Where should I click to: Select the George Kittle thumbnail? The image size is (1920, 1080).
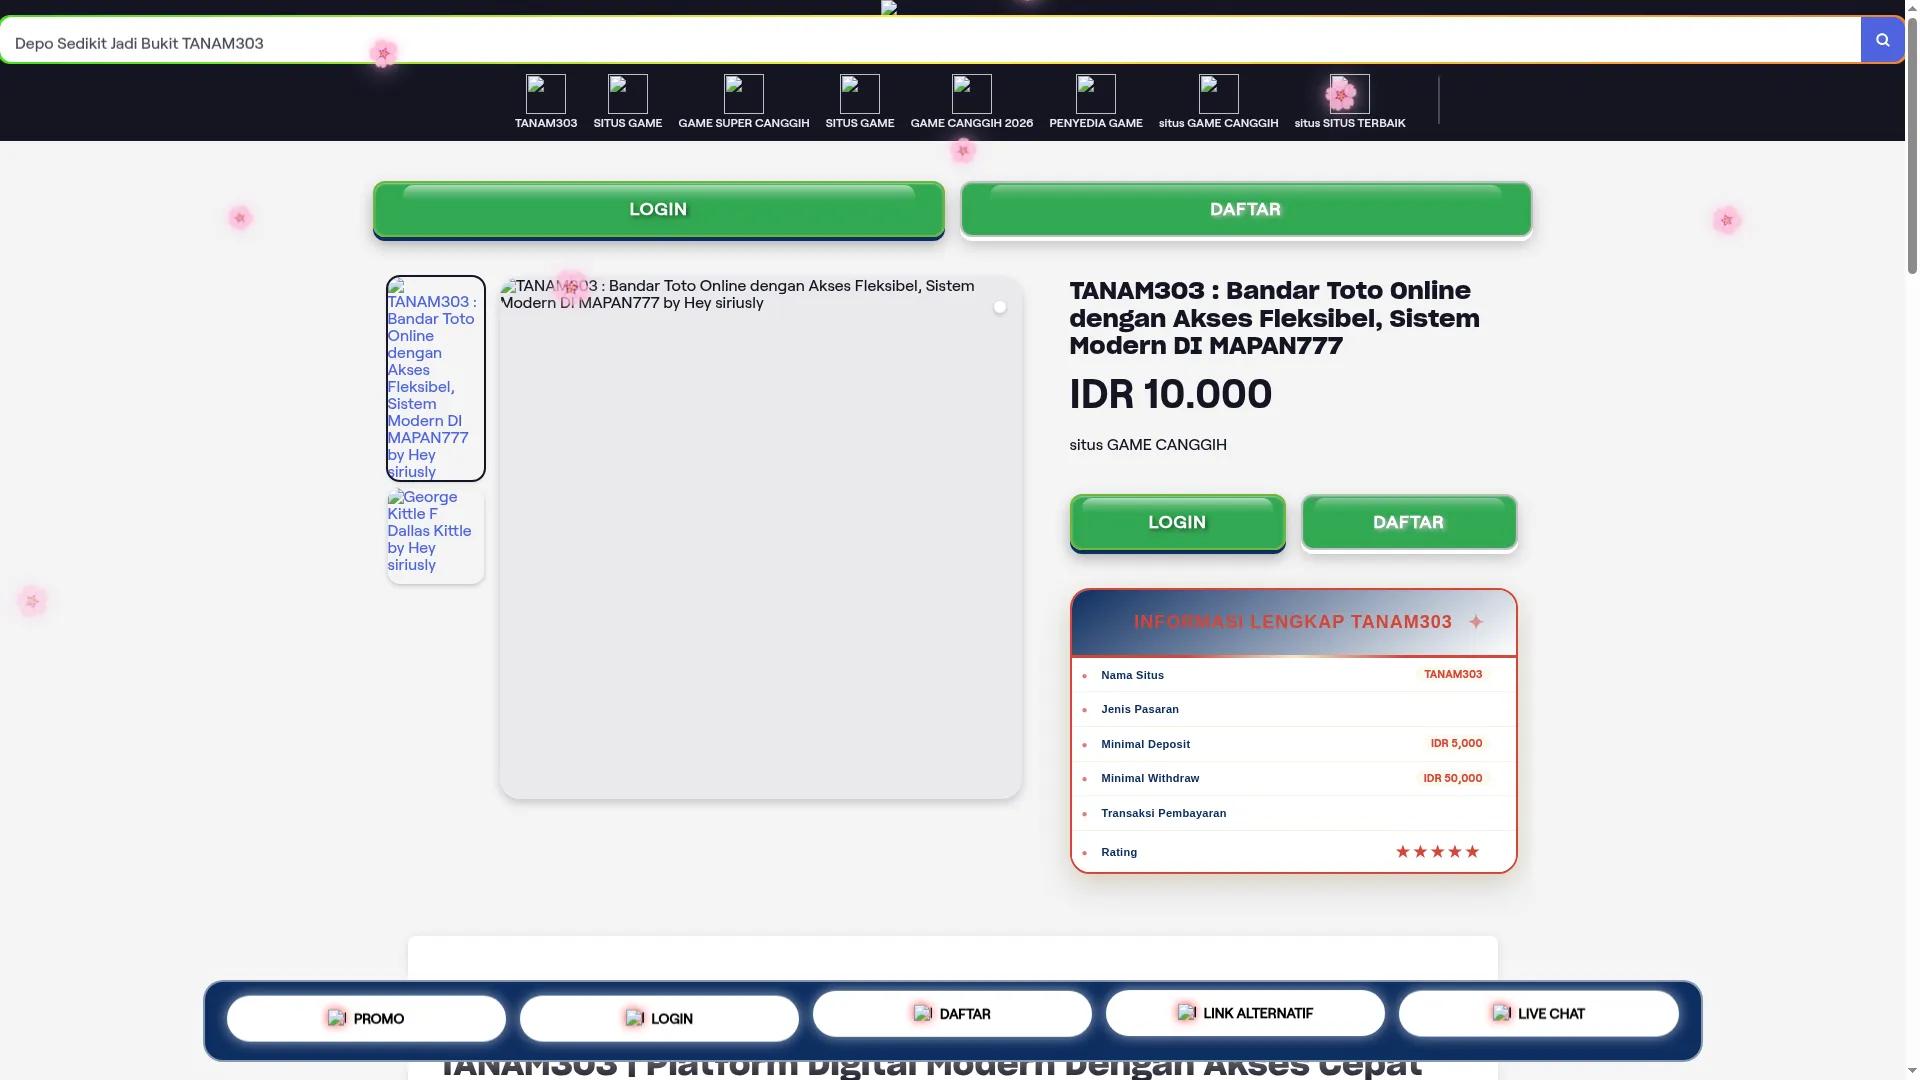436,535
